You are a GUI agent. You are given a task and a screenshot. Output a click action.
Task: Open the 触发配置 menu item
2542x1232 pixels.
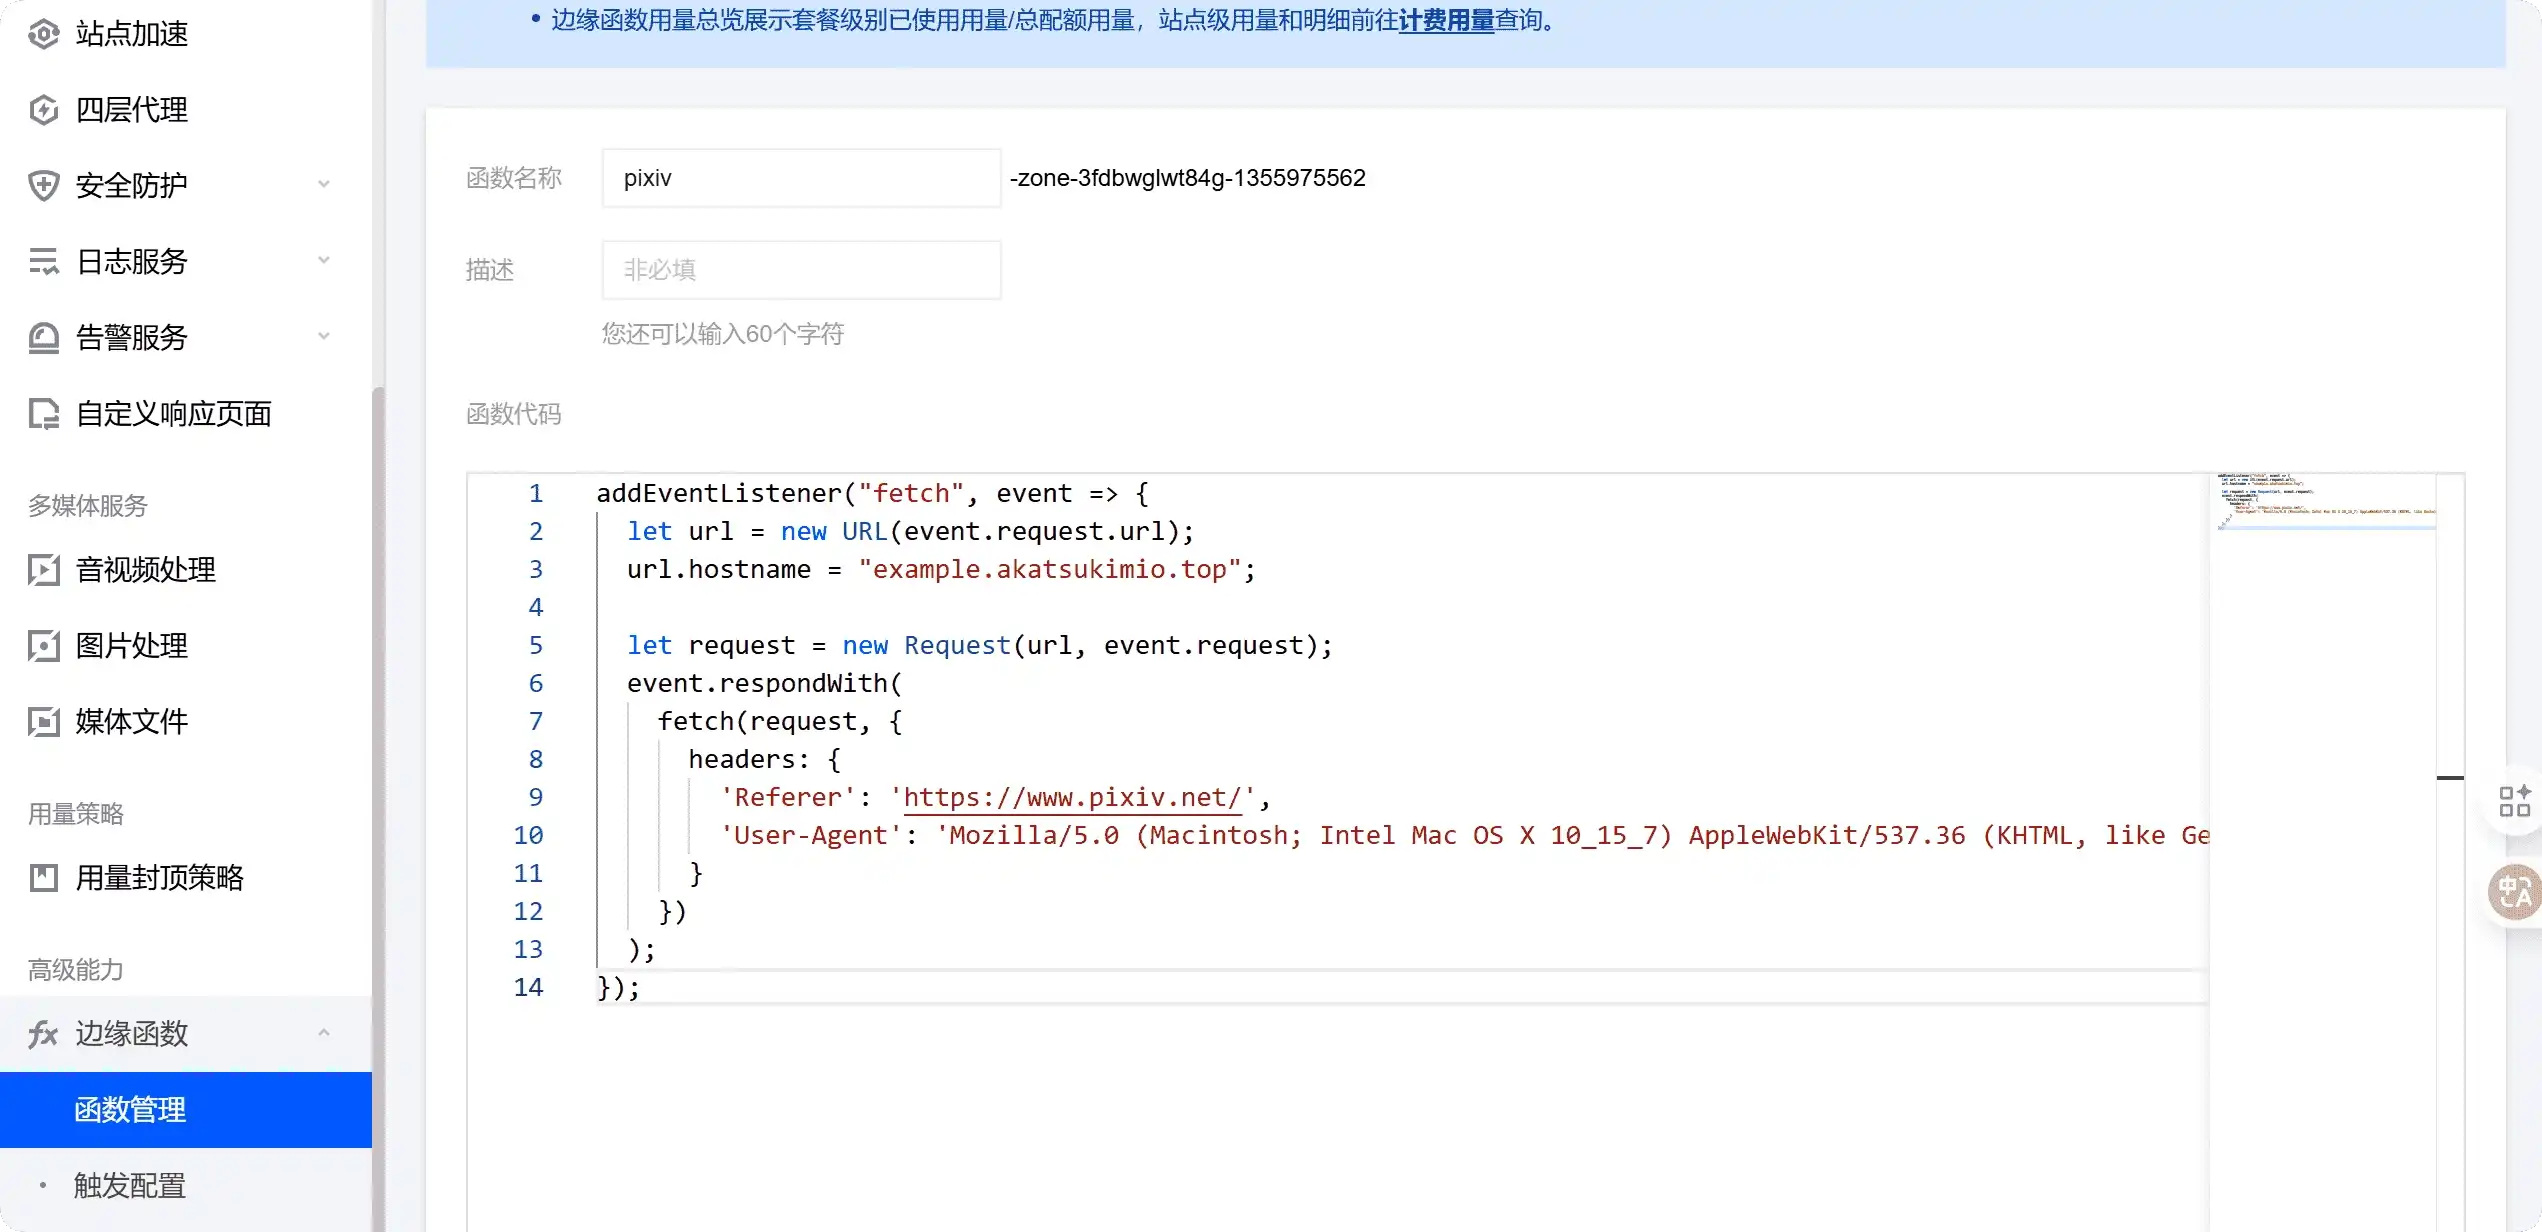click(x=130, y=1186)
